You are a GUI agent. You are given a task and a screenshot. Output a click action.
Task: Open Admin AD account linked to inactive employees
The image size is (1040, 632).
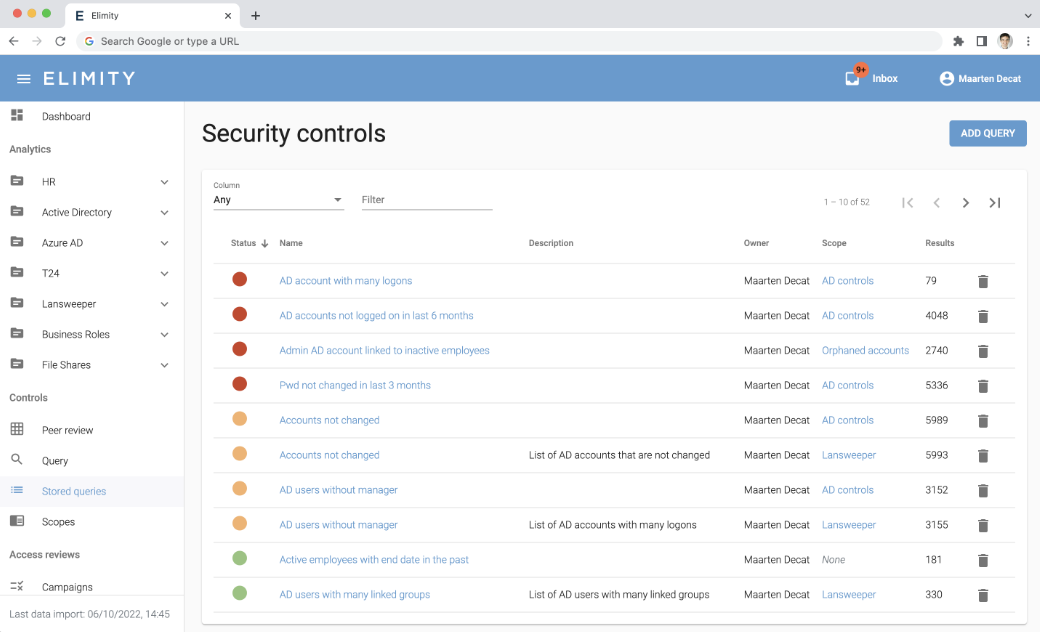384,350
